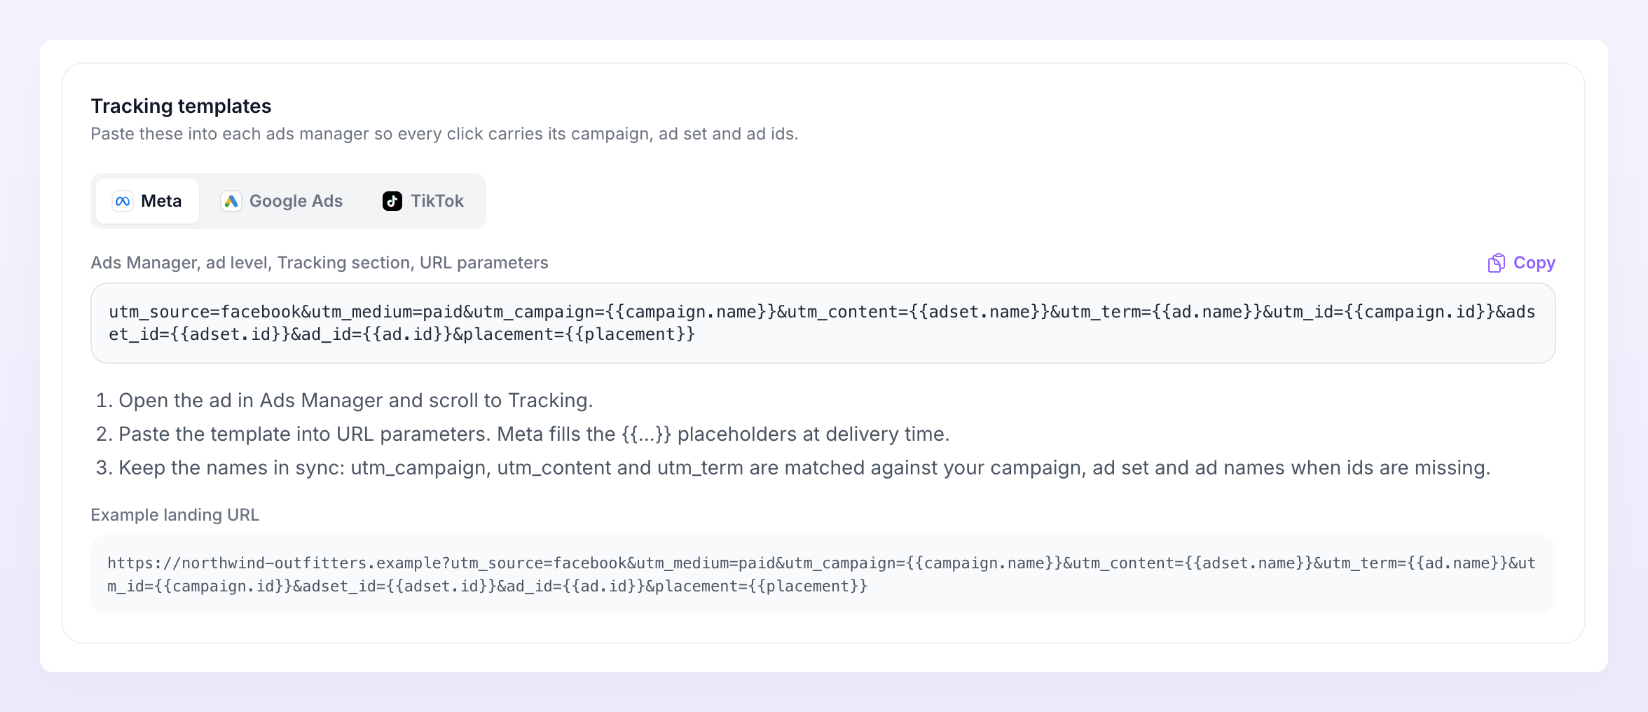The height and width of the screenshot is (712, 1648).
Task: Click the 'Ads Manager, ad level, Tracking section' label
Action: click(319, 263)
